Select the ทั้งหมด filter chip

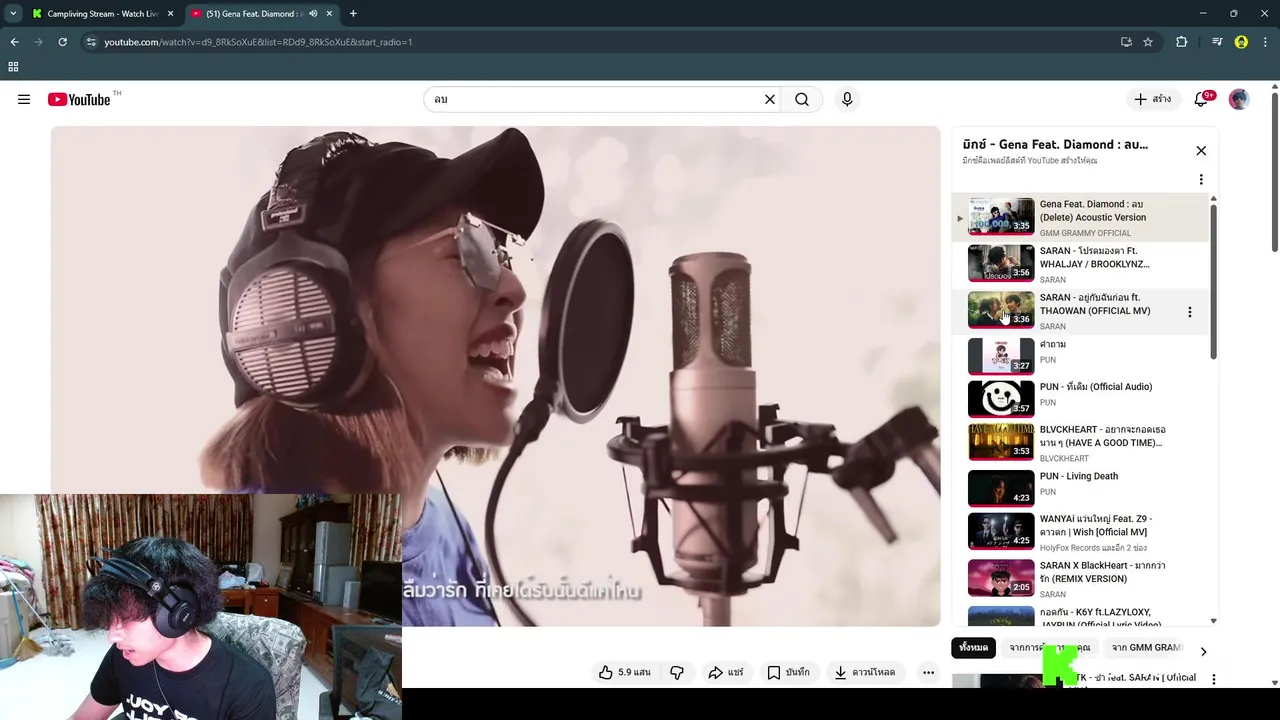pyautogui.click(x=973, y=648)
